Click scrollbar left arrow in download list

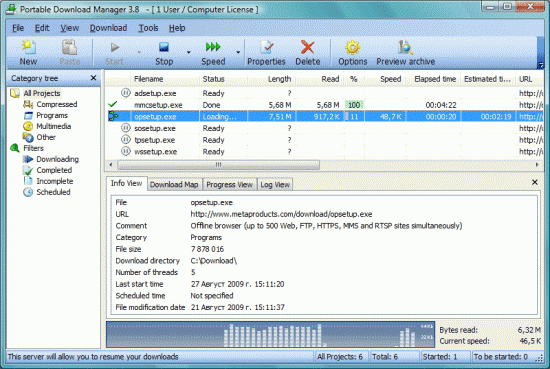coord(111,165)
